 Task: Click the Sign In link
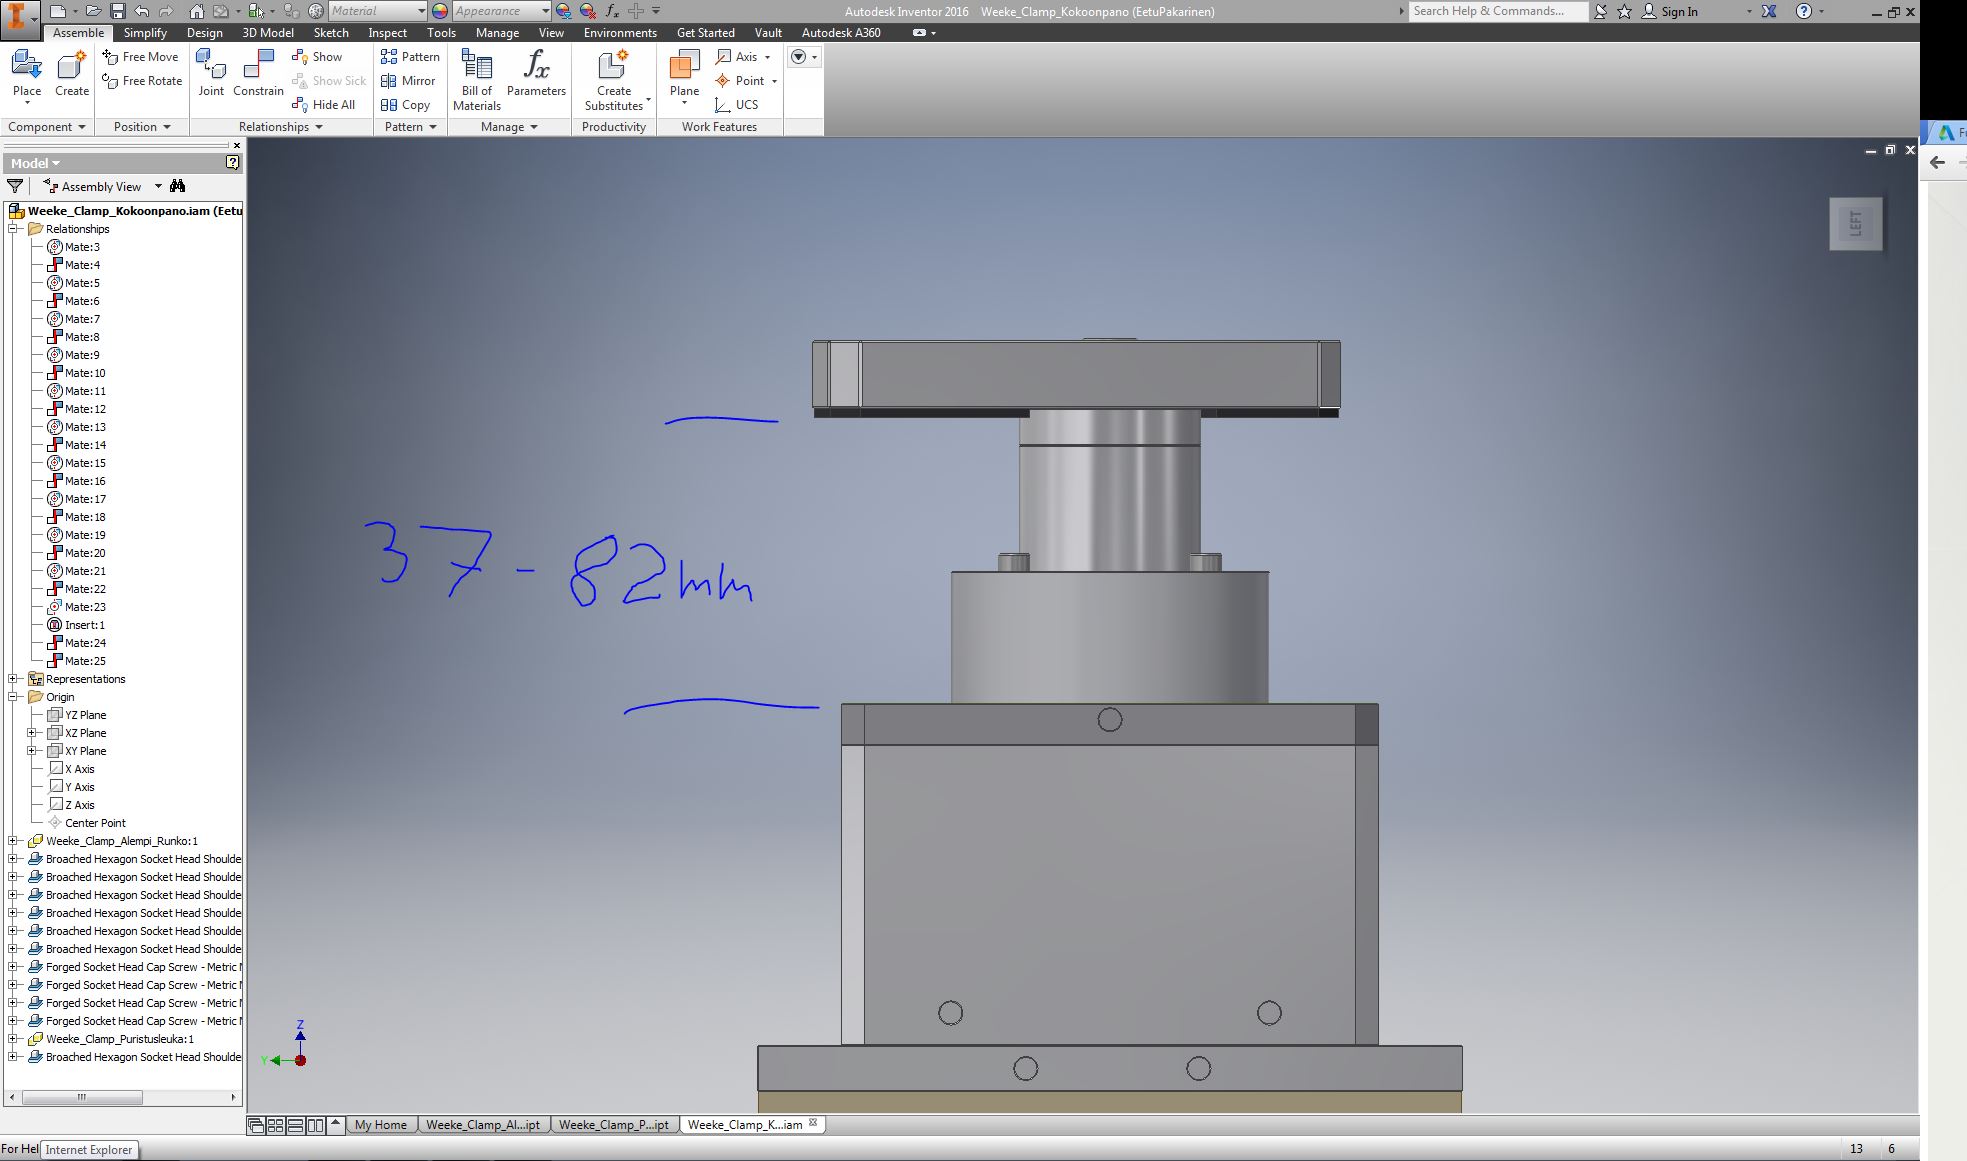[1676, 11]
